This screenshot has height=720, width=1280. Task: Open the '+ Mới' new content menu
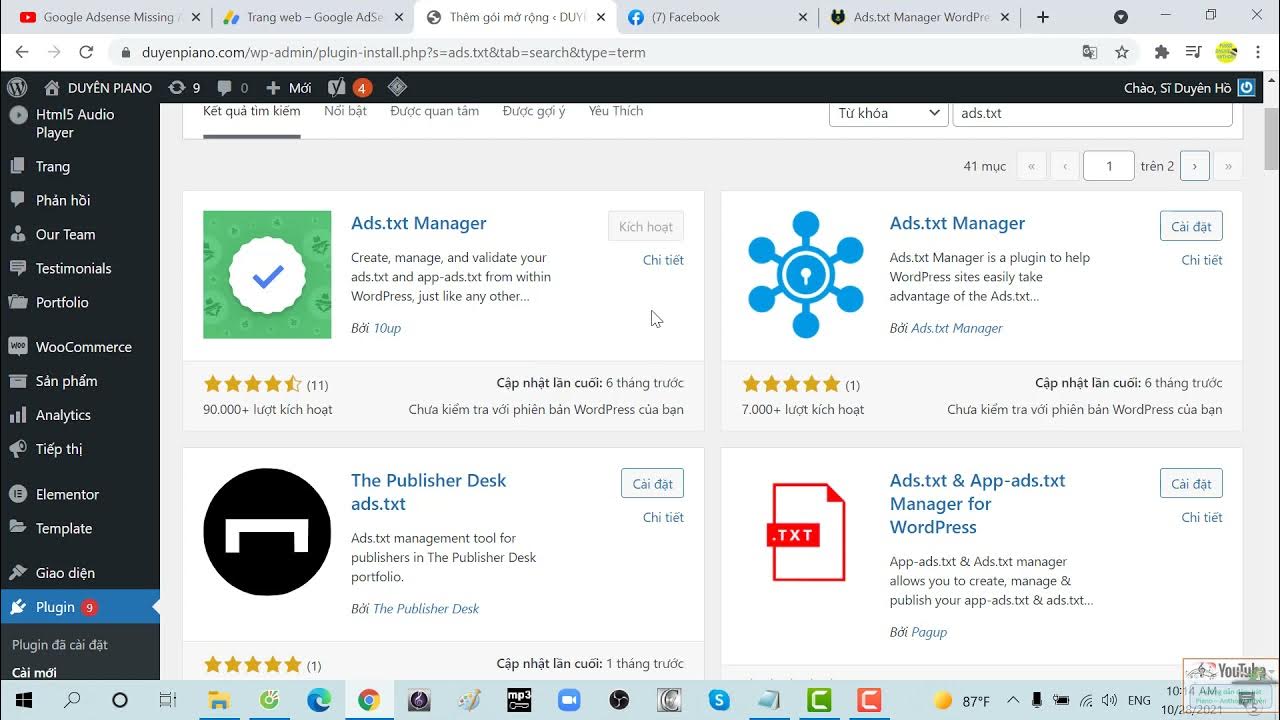click(288, 88)
